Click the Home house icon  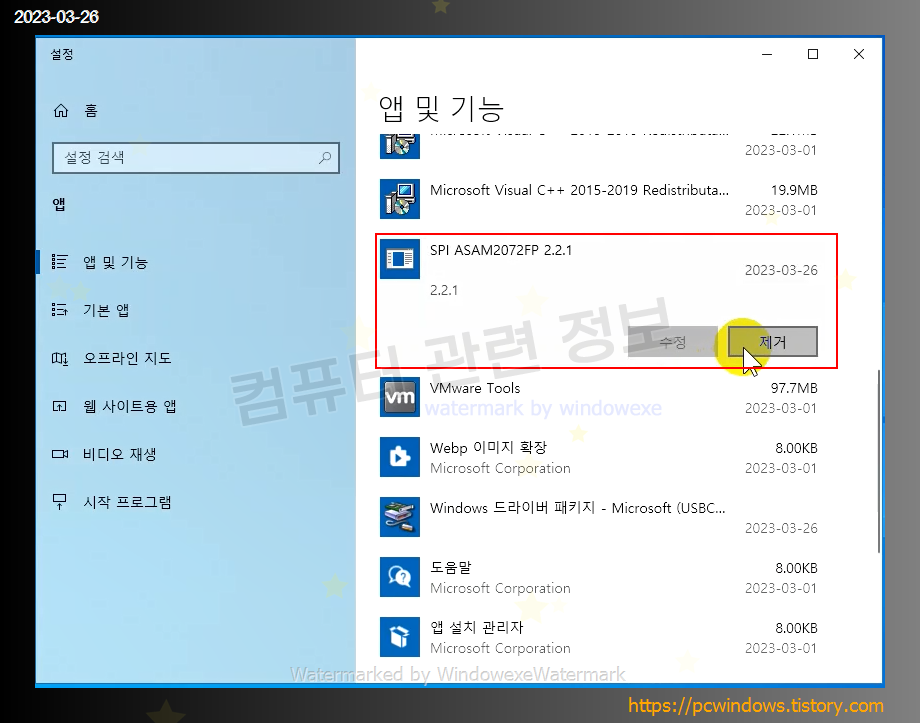pos(61,110)
